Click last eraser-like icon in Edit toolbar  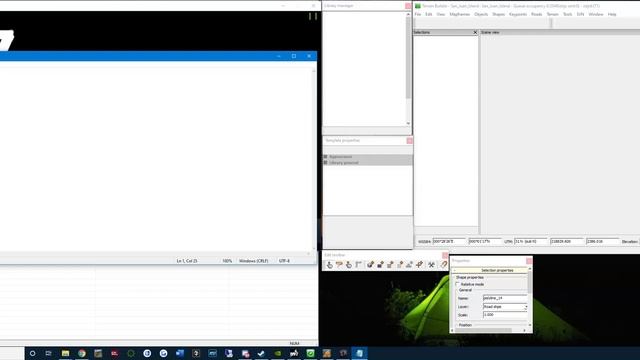443,265
